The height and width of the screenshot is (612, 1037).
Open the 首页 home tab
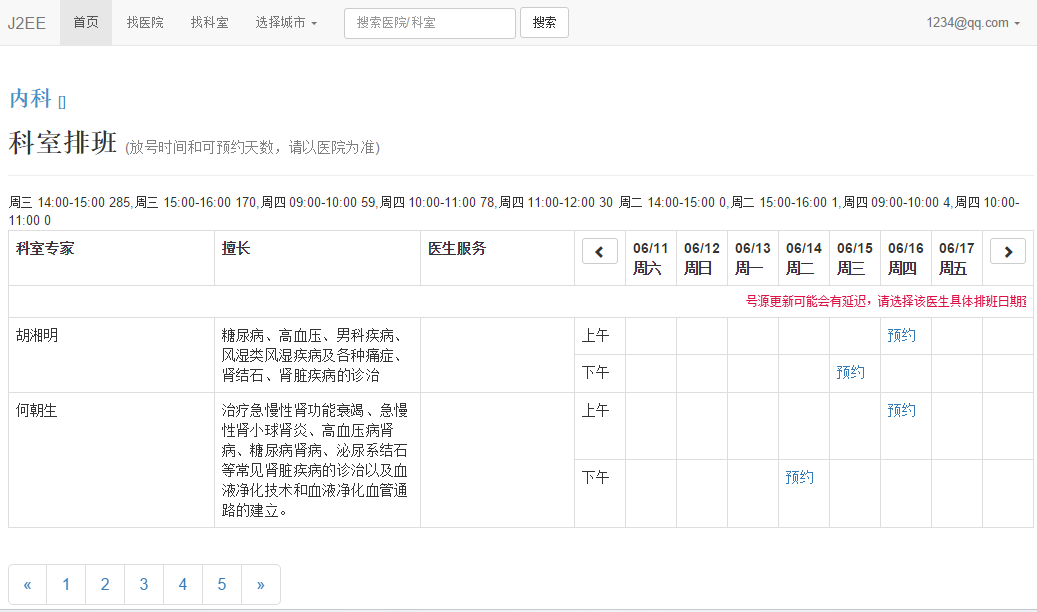[86, 23]
